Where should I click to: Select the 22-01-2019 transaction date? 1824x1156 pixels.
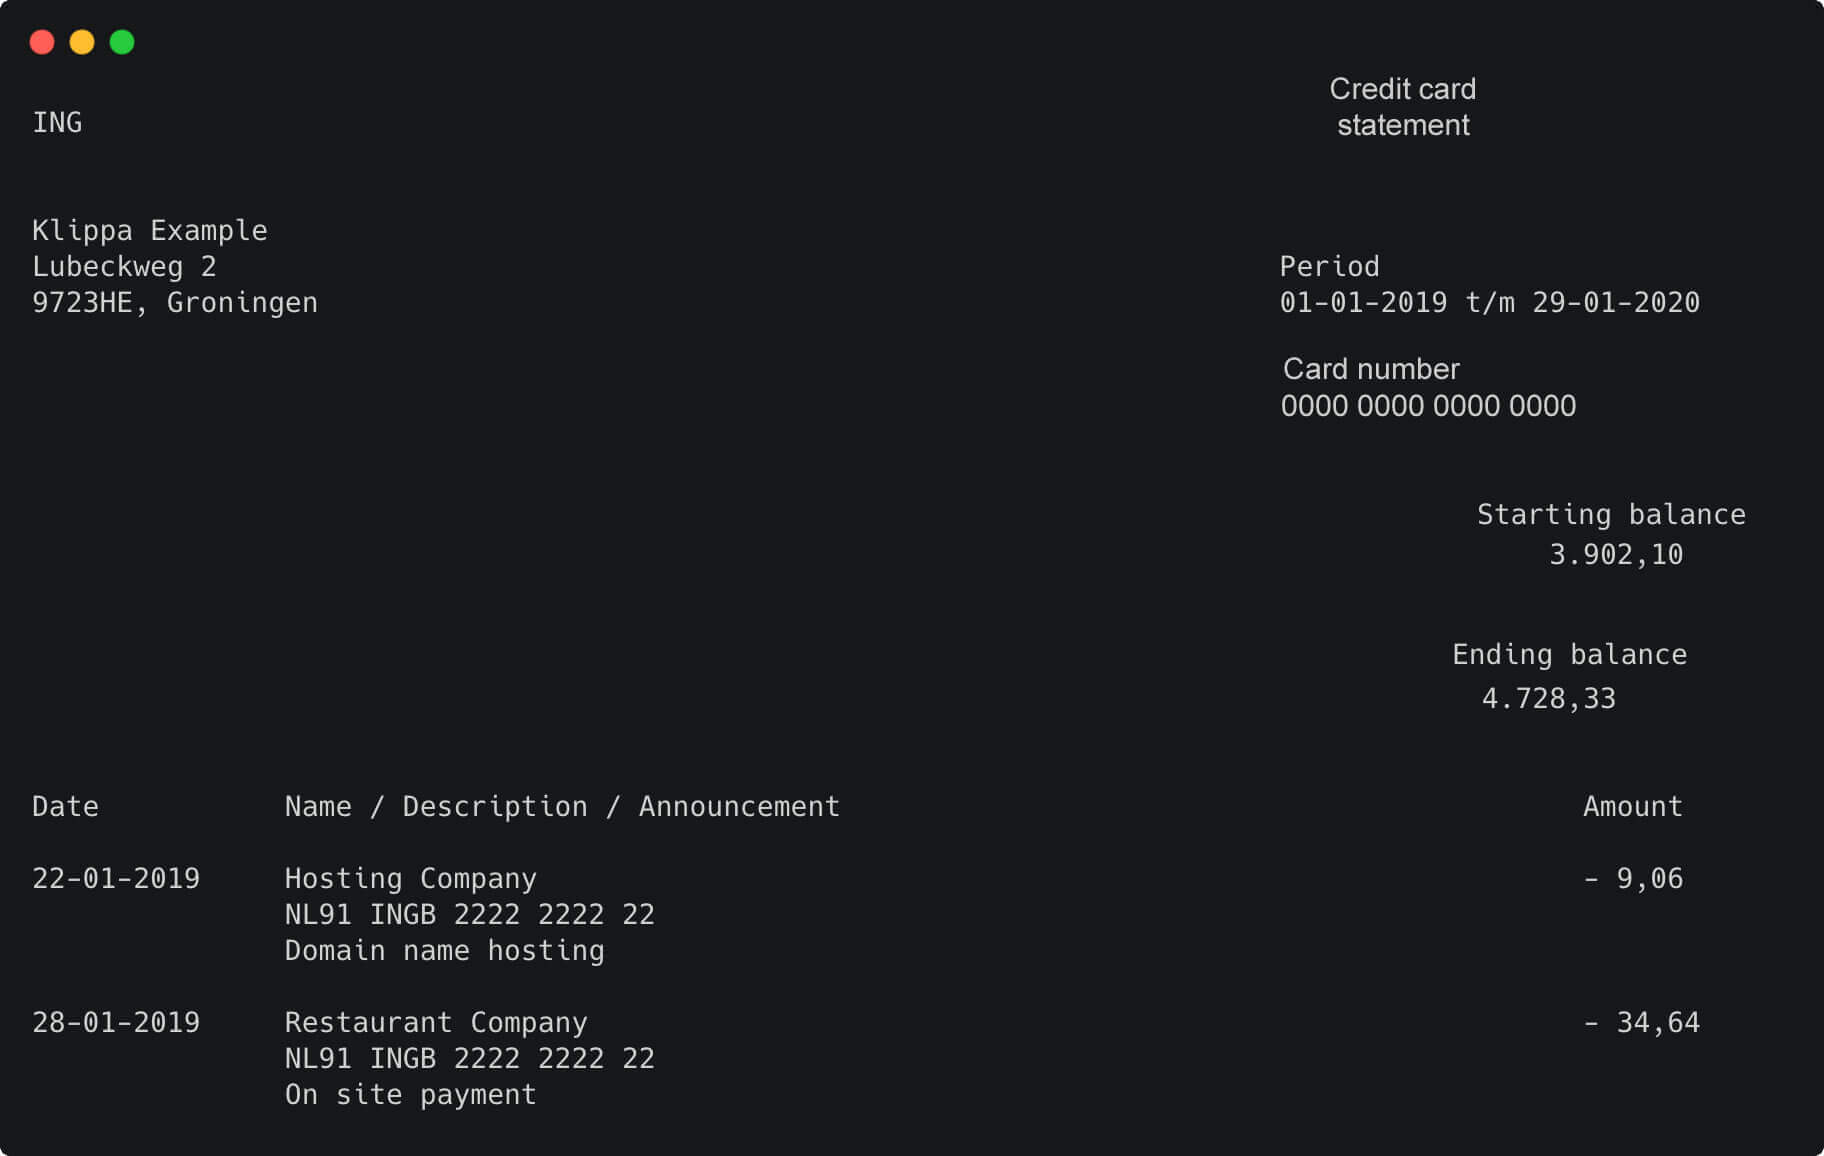116,879
